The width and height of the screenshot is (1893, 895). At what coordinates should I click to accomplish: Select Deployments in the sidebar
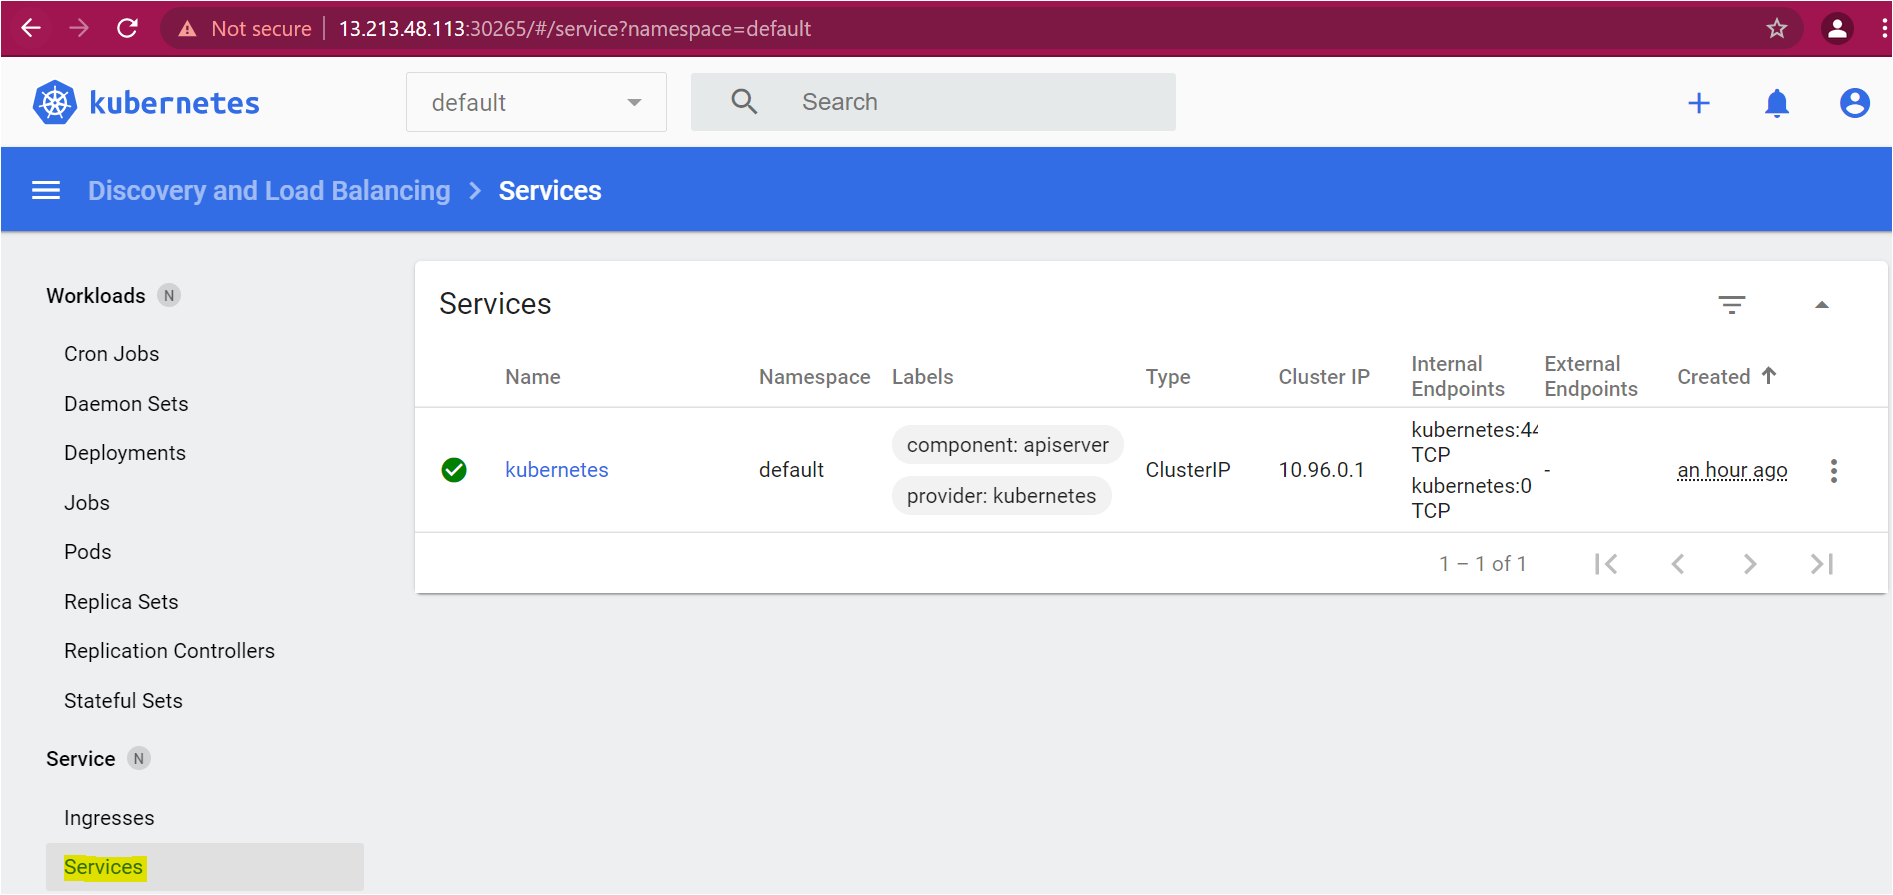(x=125, y=453)
